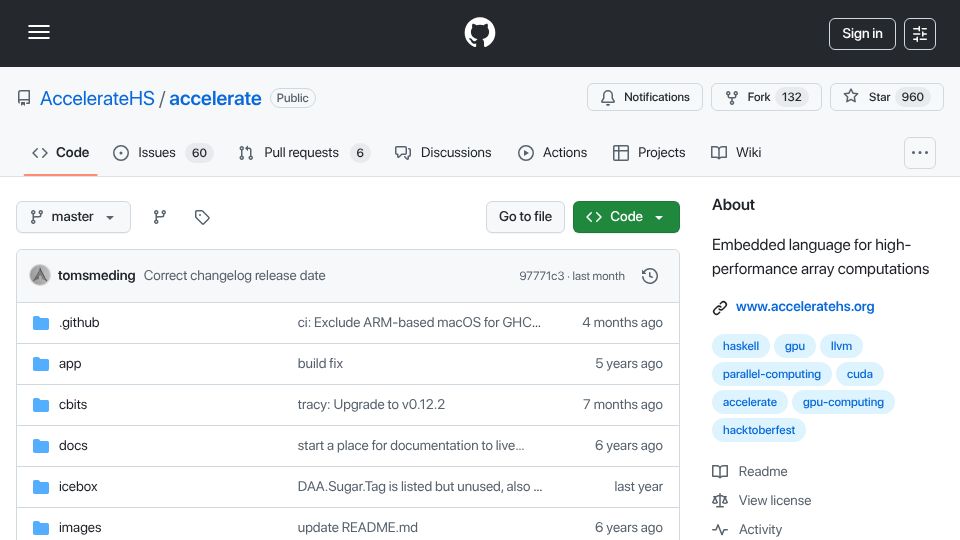Click tomsmeding's avatar image

coord(40,276)
